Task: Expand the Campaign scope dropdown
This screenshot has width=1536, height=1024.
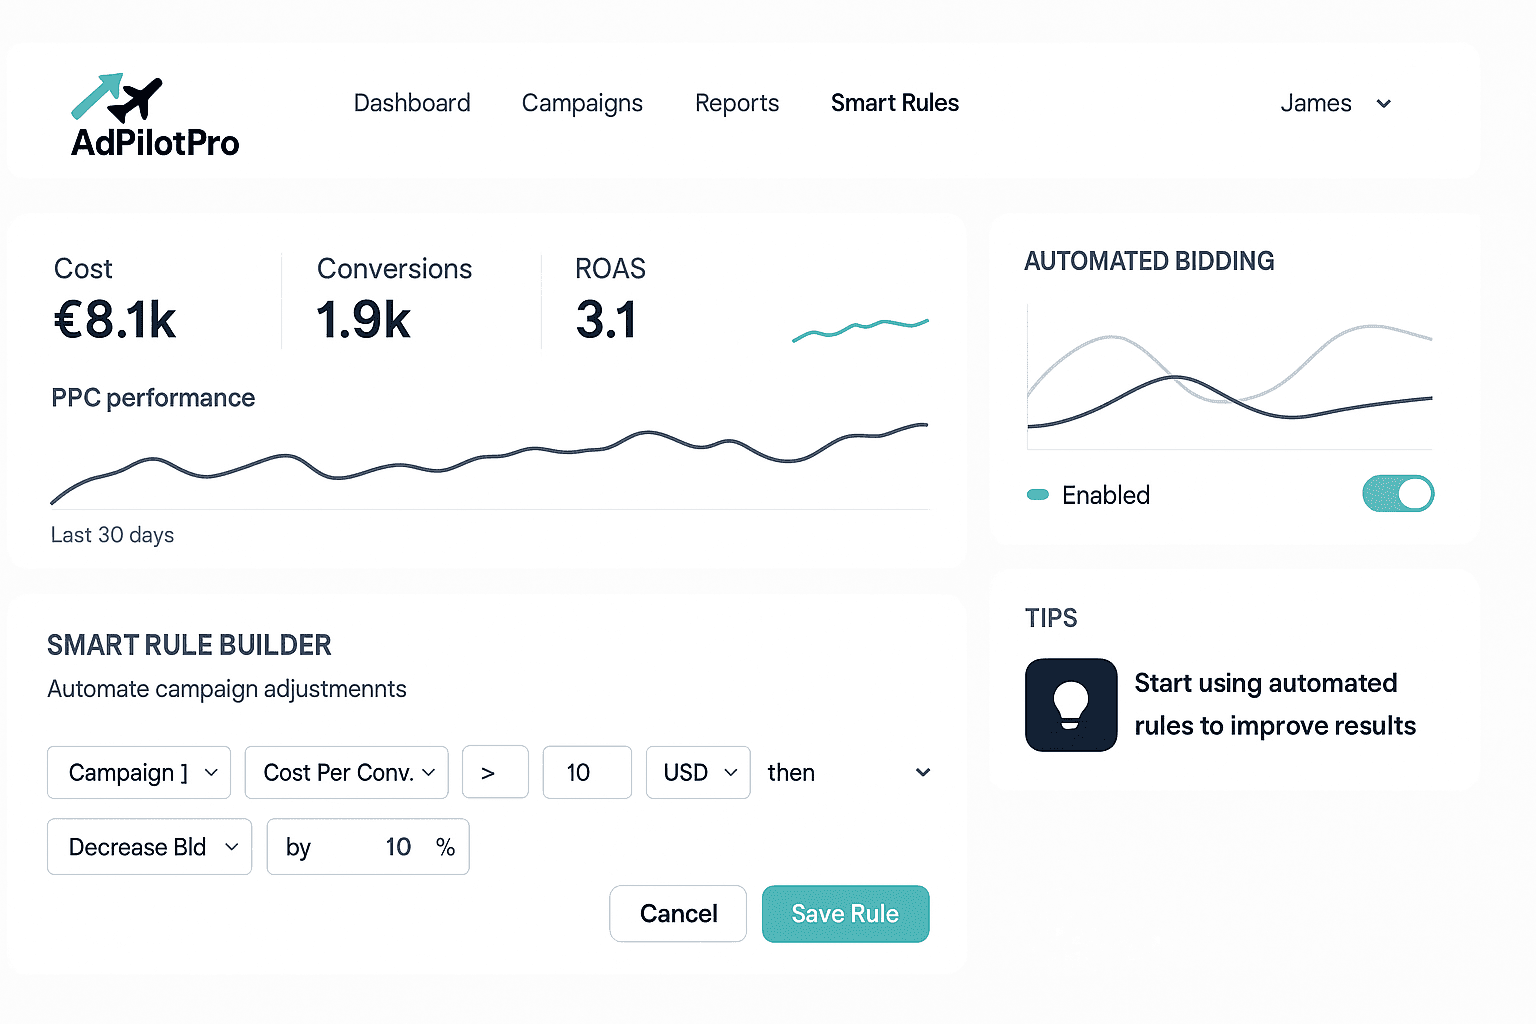Action: point(139,772)
